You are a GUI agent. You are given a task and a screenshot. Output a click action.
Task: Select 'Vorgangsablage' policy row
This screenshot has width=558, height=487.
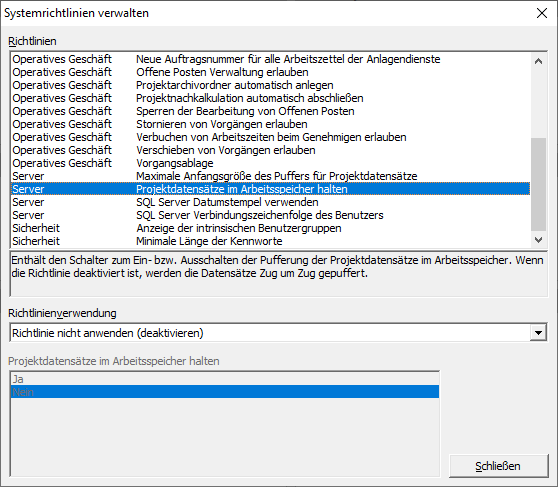(x=270, y=163)
